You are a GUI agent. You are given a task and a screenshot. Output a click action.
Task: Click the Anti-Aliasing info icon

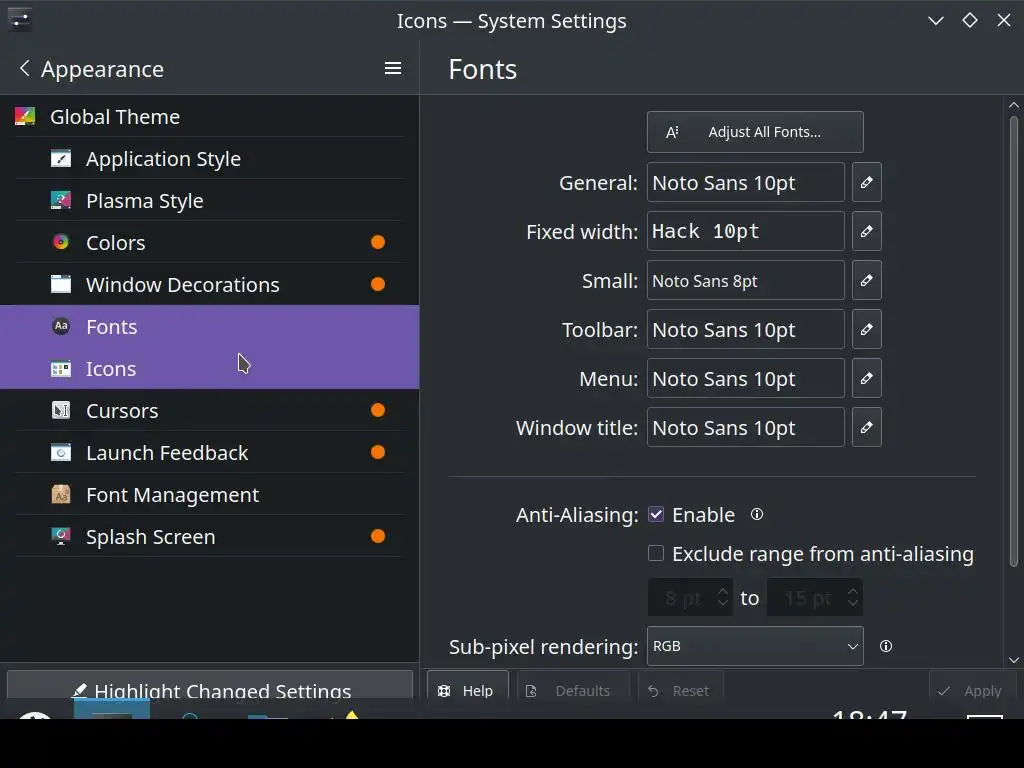[757, 514]
